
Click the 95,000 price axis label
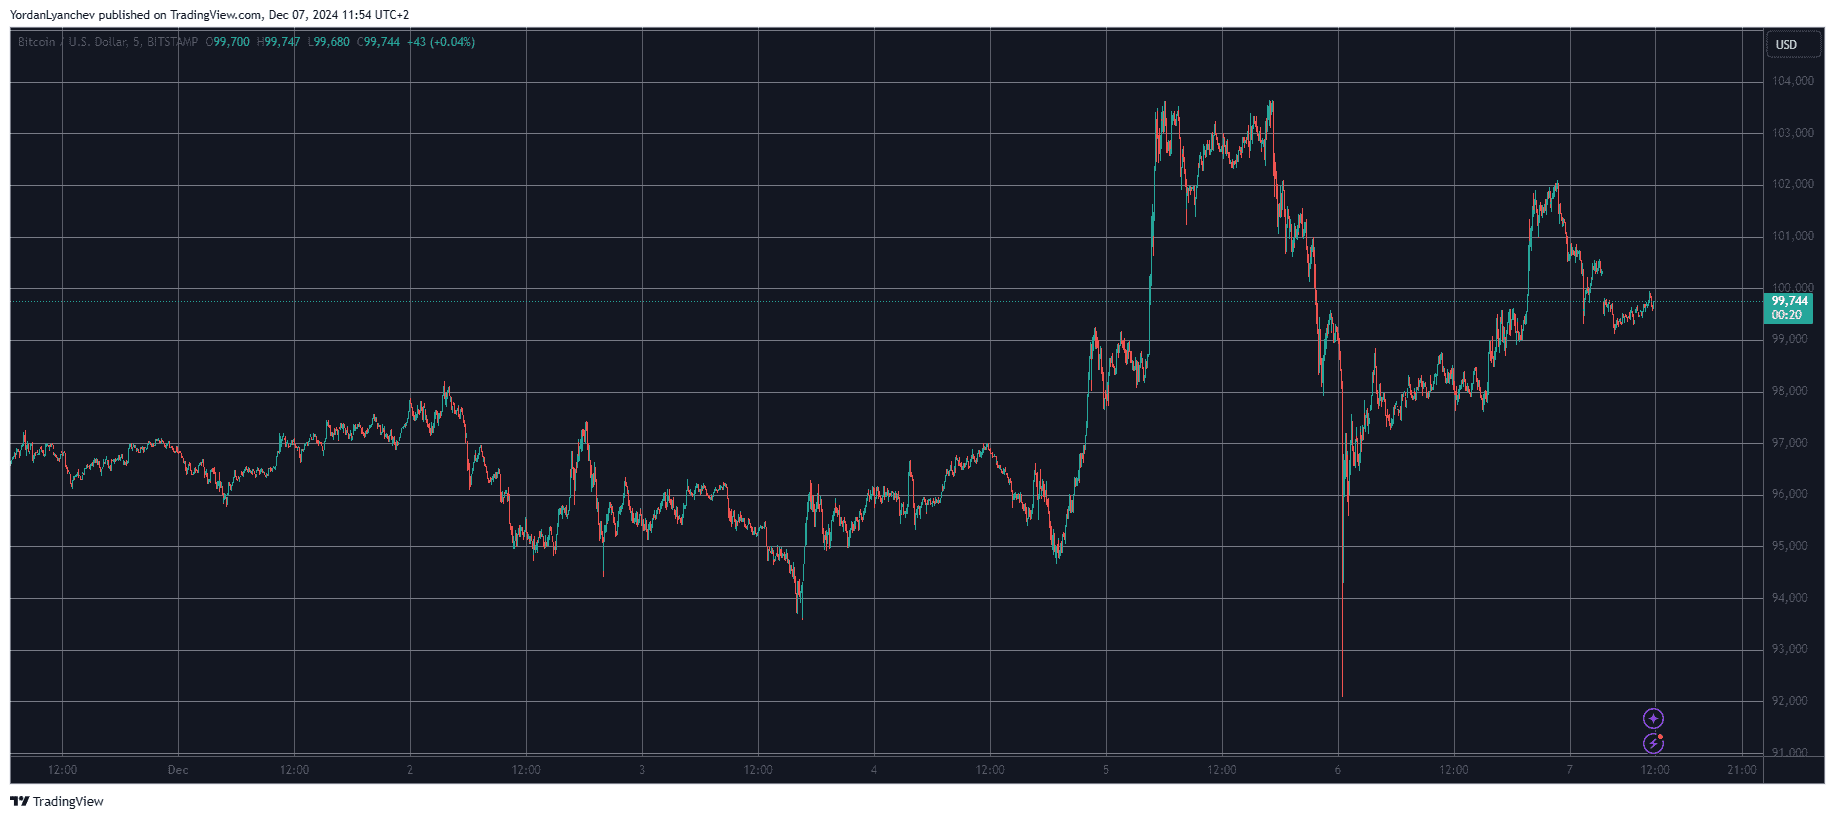tap(1790, 546)
